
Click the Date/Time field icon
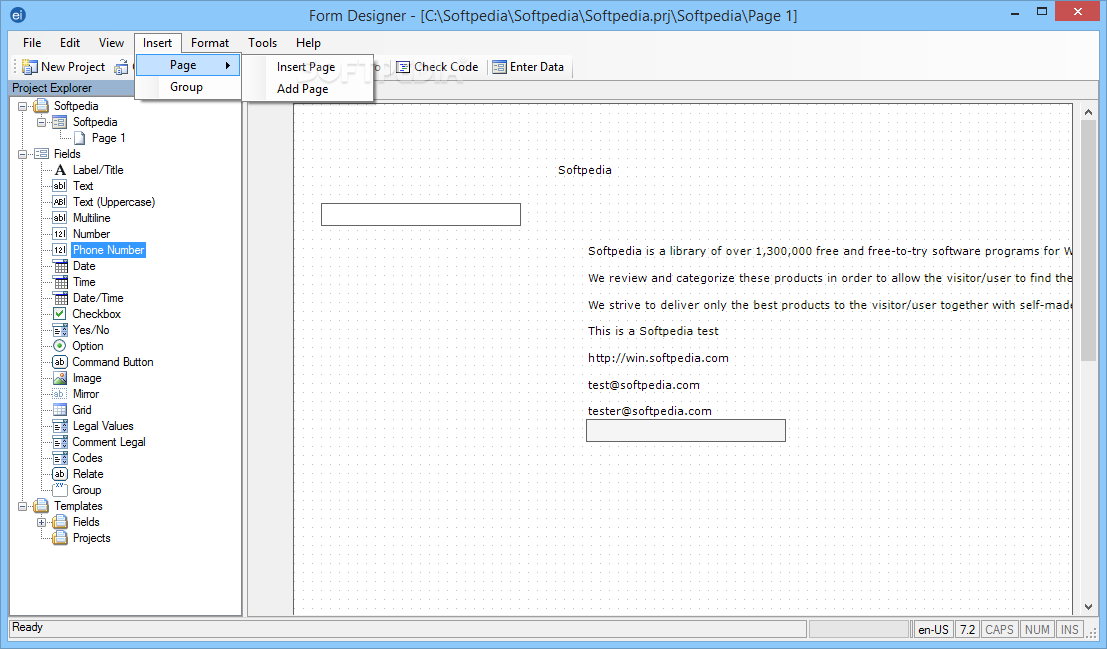(x=61, y=298)
